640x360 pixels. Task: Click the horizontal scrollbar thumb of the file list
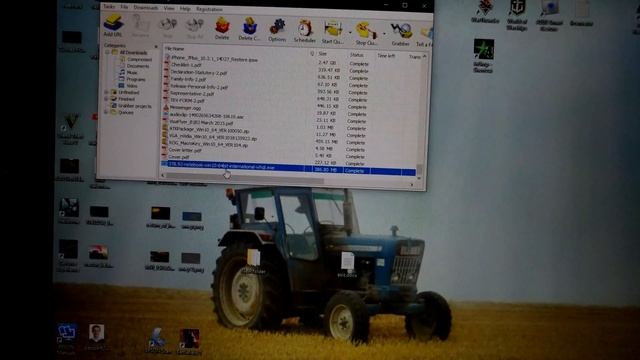[245, 178]
